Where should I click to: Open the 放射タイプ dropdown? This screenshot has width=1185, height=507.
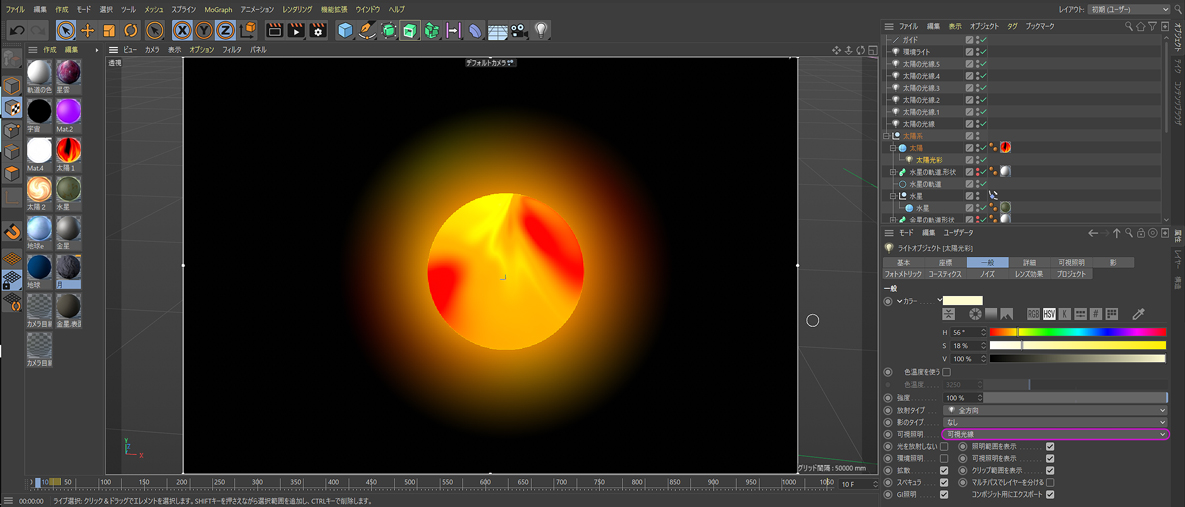pos(1056,410)
